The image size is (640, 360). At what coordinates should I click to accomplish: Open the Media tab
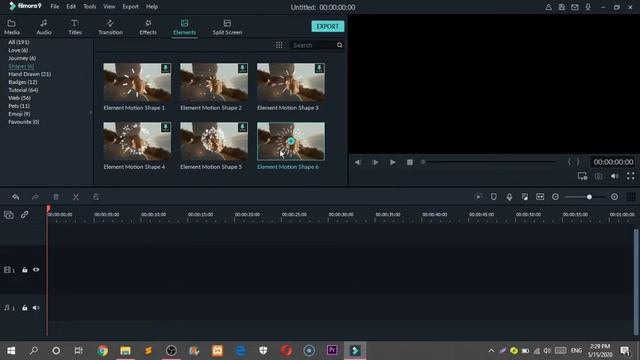11,27
